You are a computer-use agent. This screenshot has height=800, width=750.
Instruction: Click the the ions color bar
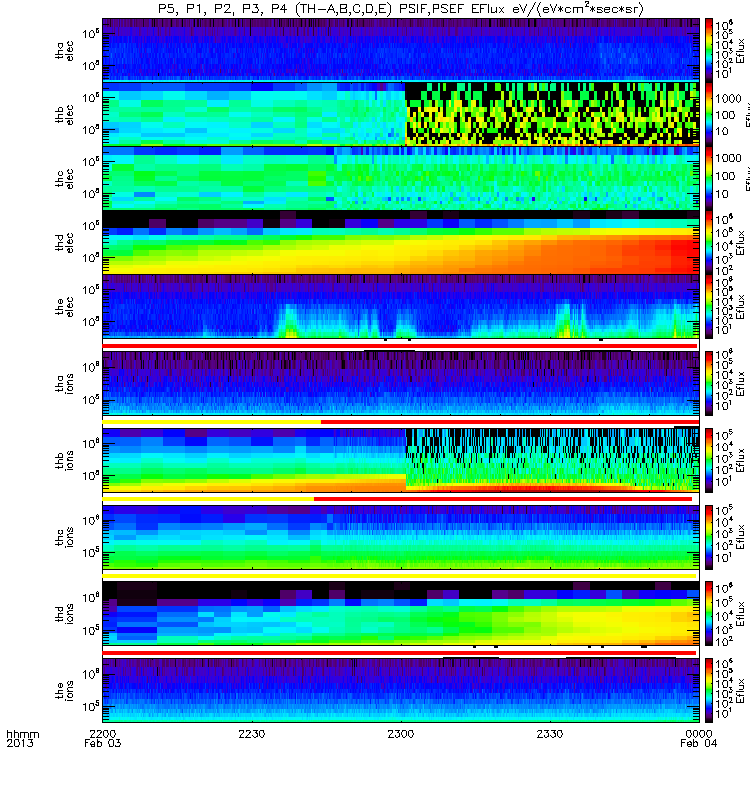[709, 690]
